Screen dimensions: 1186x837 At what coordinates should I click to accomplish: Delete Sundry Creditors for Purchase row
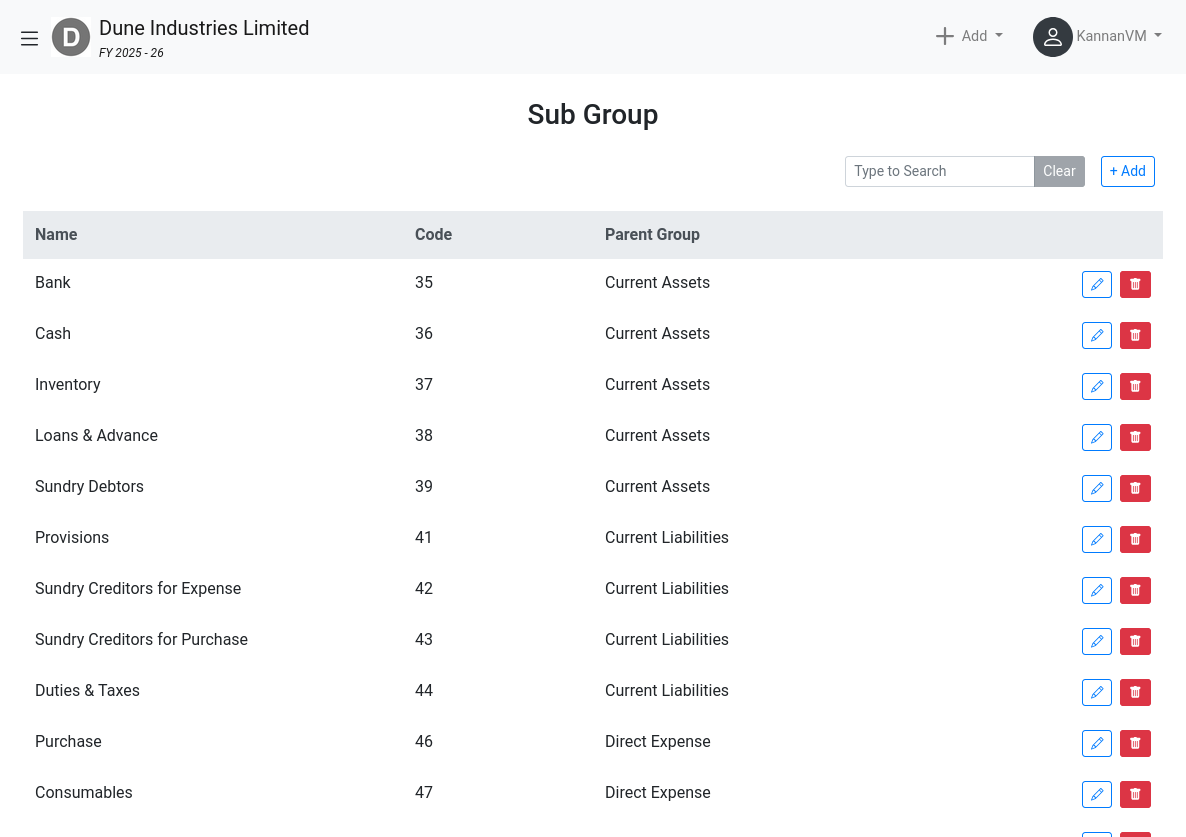tap(1135, 642)
